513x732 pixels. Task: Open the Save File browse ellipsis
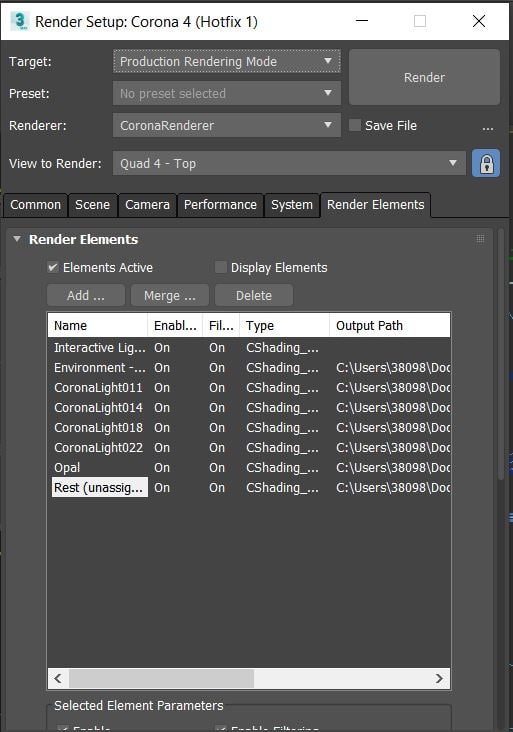pyautogui.click(x=488, y=127)
